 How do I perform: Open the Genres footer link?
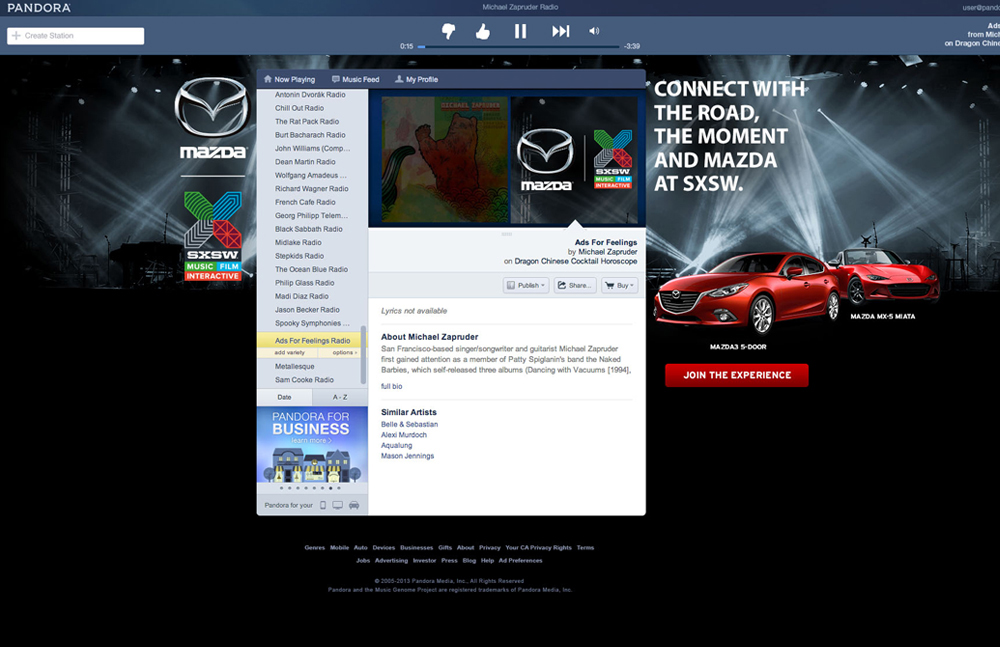click(314, 547)
